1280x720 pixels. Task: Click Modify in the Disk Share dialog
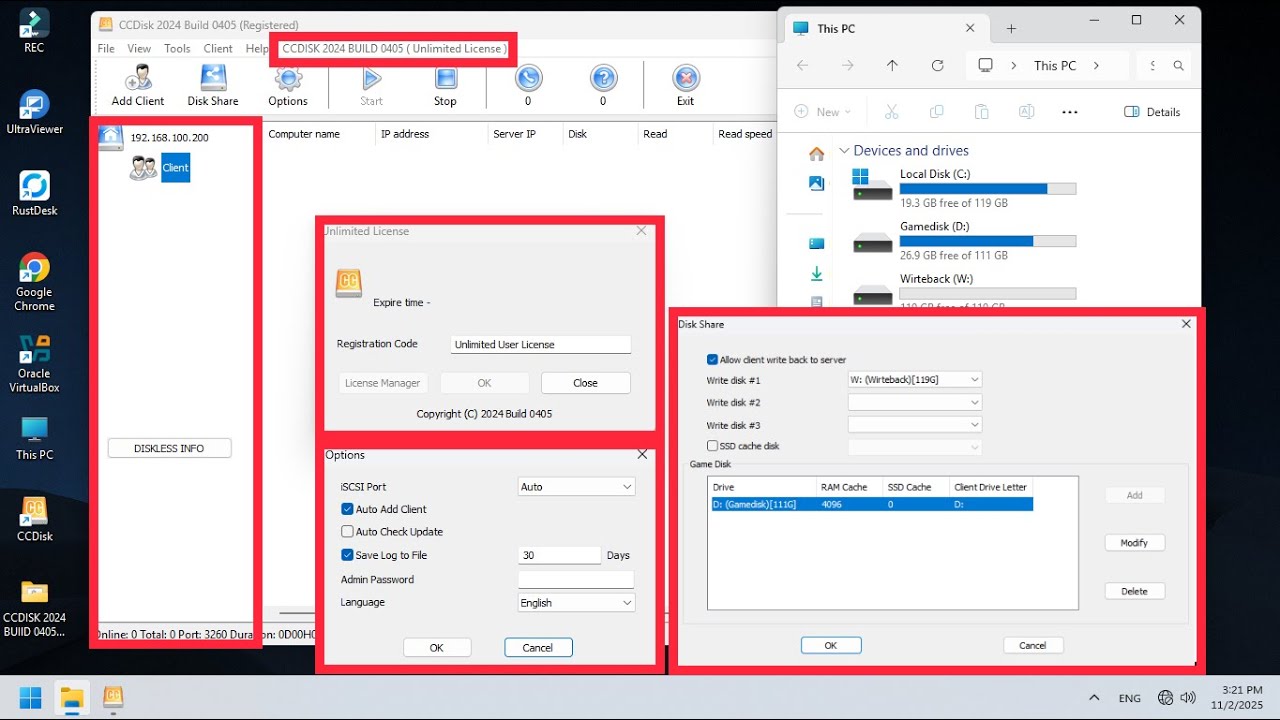pyautogui.click(x=1135, y=543)
